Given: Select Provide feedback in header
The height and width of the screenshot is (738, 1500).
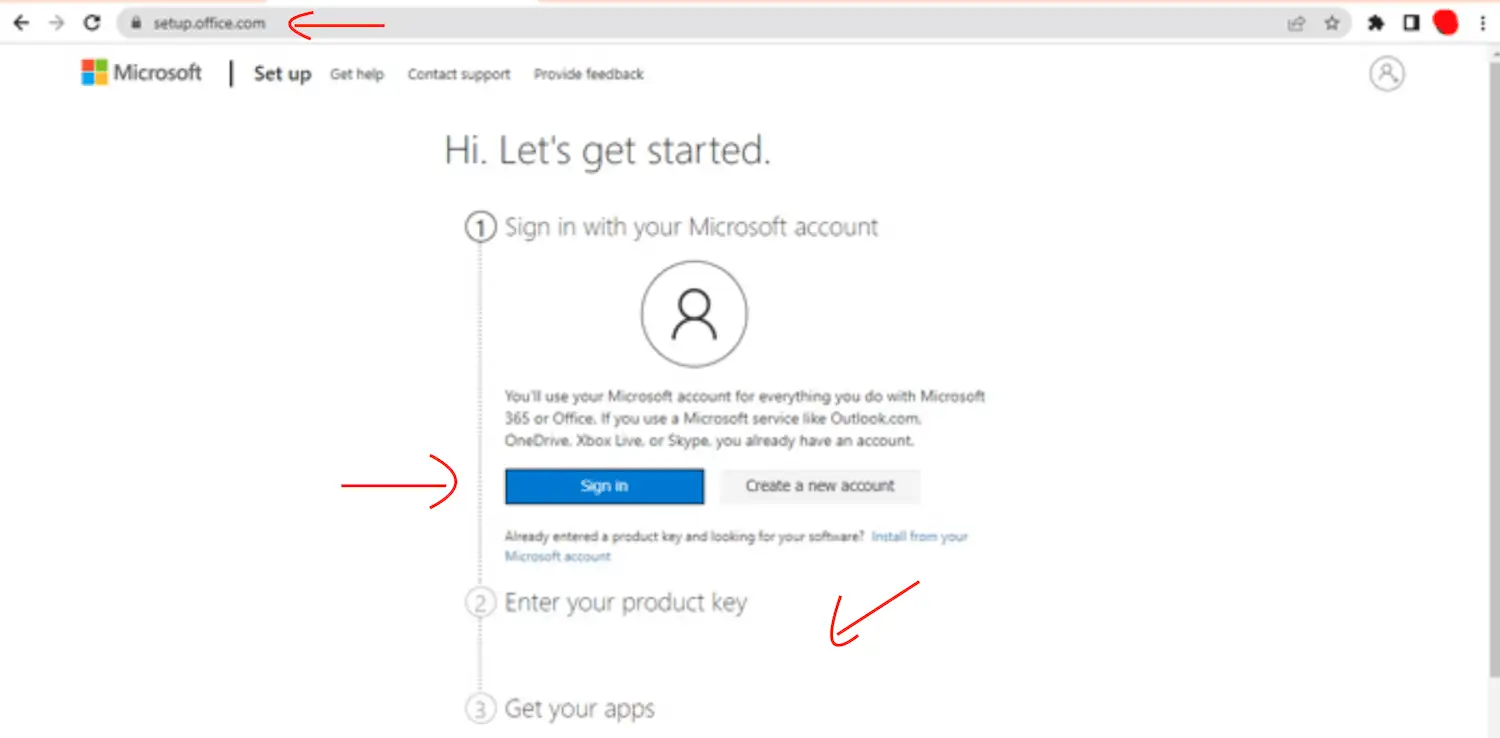Looking at the screenshot, I should click(589, 74).
